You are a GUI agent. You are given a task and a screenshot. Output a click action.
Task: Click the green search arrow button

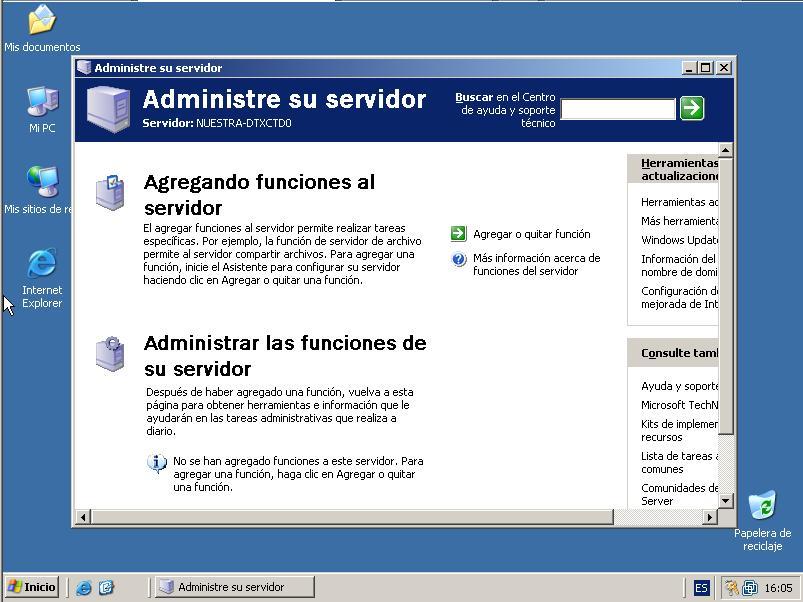pos(692,108)
